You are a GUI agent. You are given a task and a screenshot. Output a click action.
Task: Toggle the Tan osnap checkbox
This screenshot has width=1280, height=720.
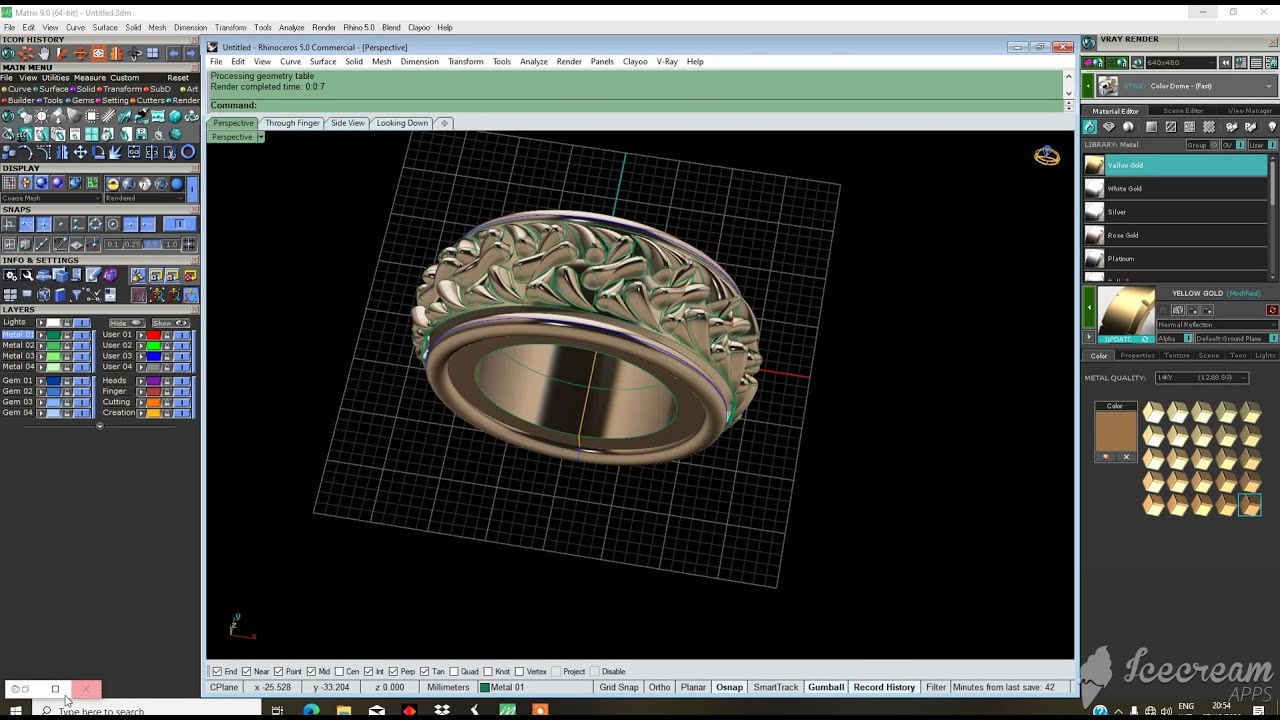pyautogui.click(x=425, y=672)
